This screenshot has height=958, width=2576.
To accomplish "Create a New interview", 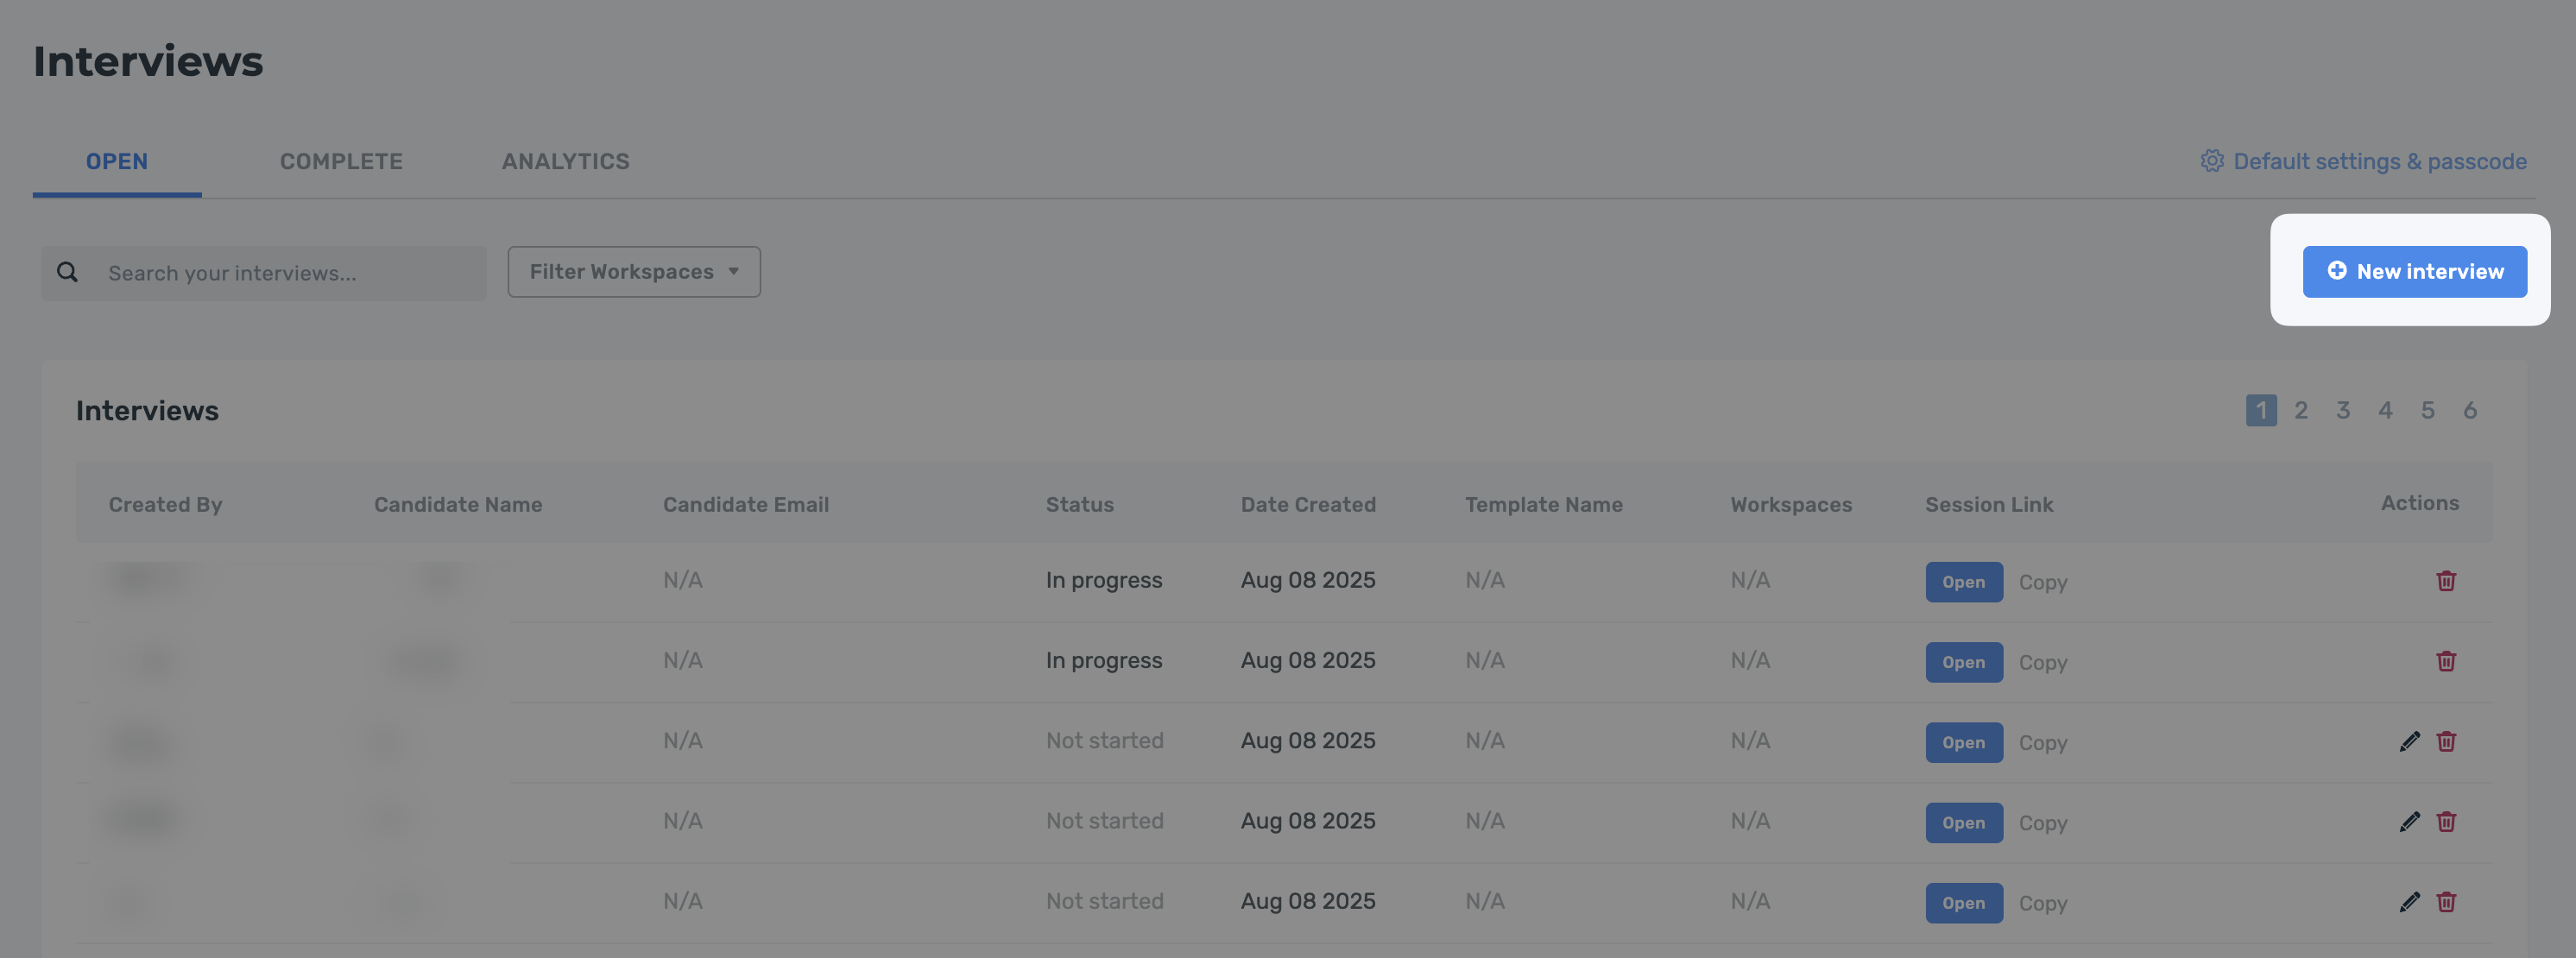I will [2414, 272].
